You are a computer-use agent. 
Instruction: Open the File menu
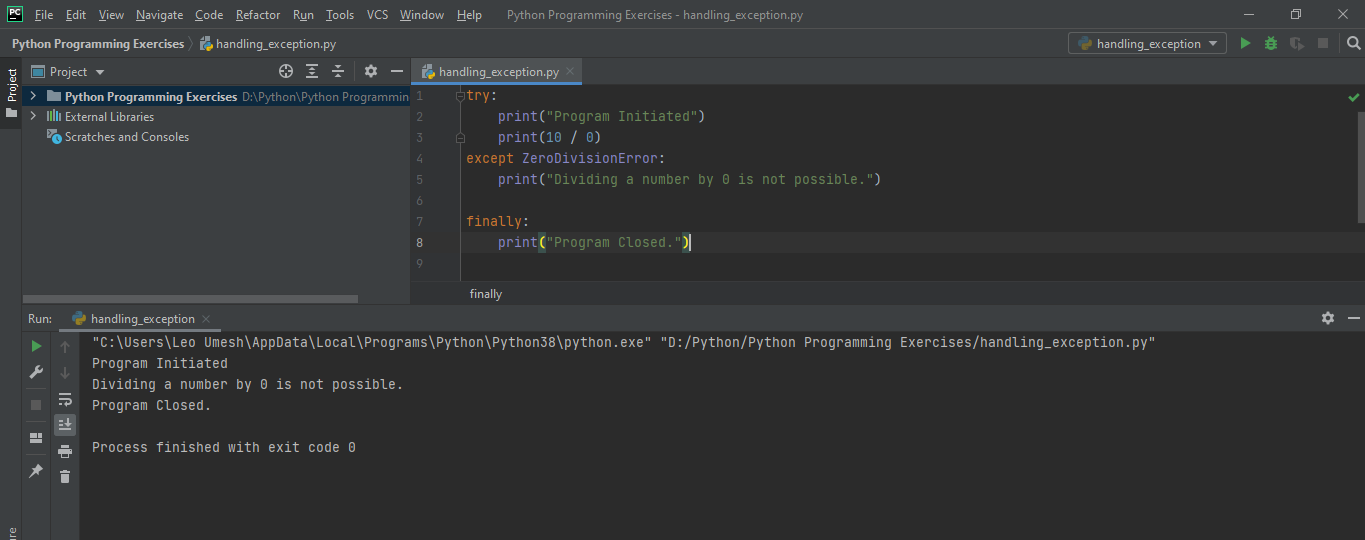[44, 15]
